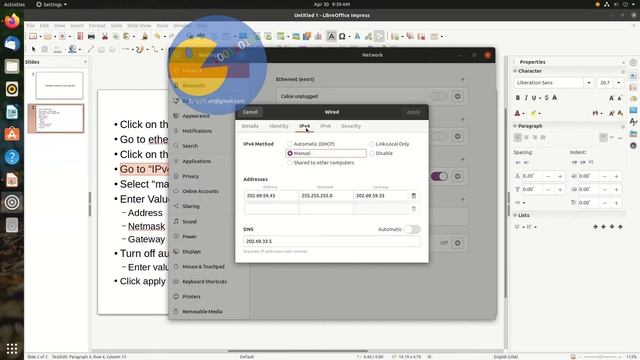Add Ethernet connection with plus button

[462, 79]
